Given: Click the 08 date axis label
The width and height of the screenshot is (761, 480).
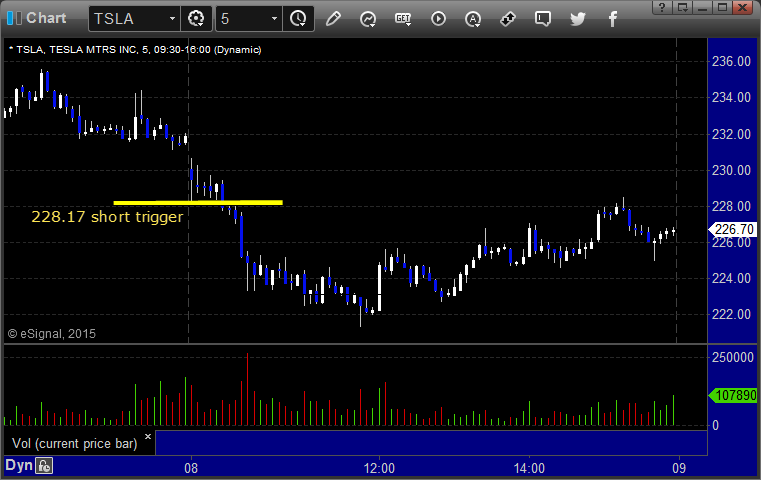Looking at the screenshot, I should (191, 468).
